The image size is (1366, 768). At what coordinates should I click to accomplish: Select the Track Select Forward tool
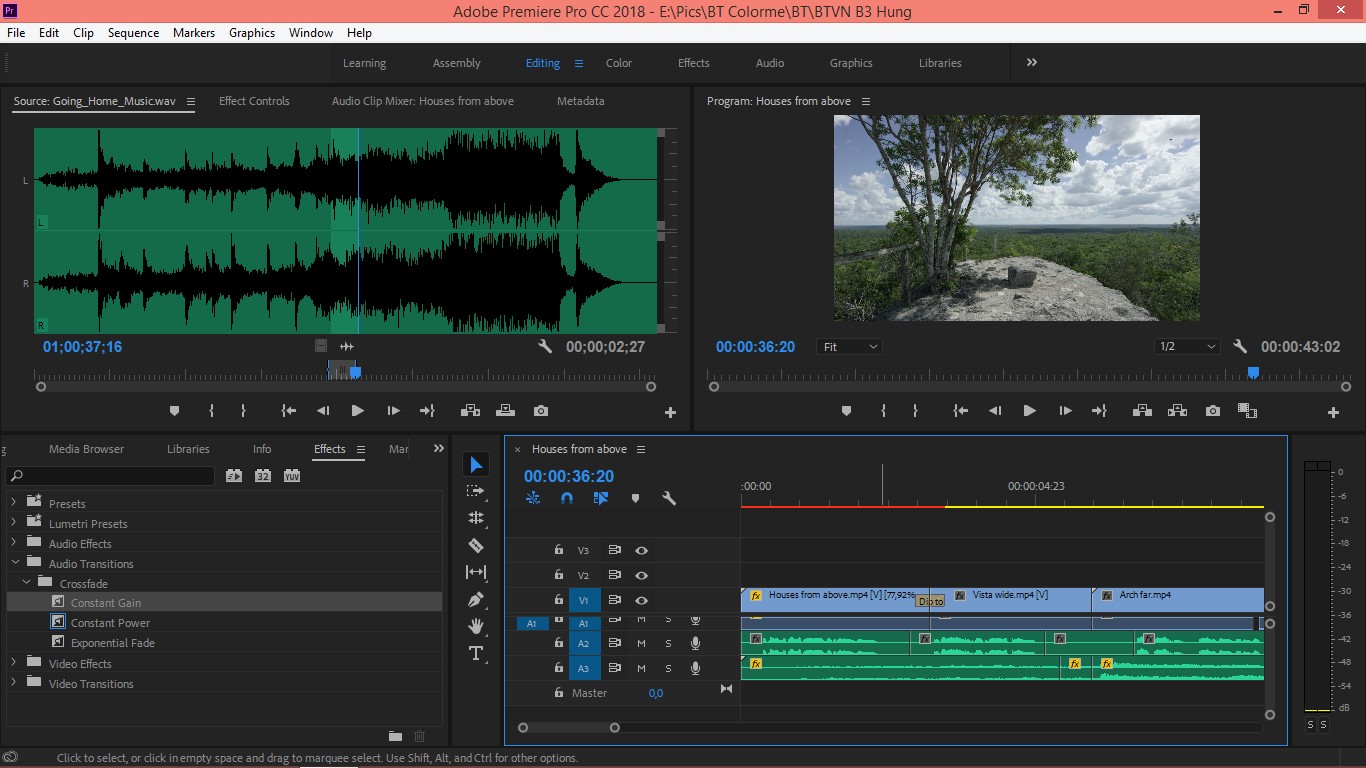pyautogui.click(x=476, y=491)
